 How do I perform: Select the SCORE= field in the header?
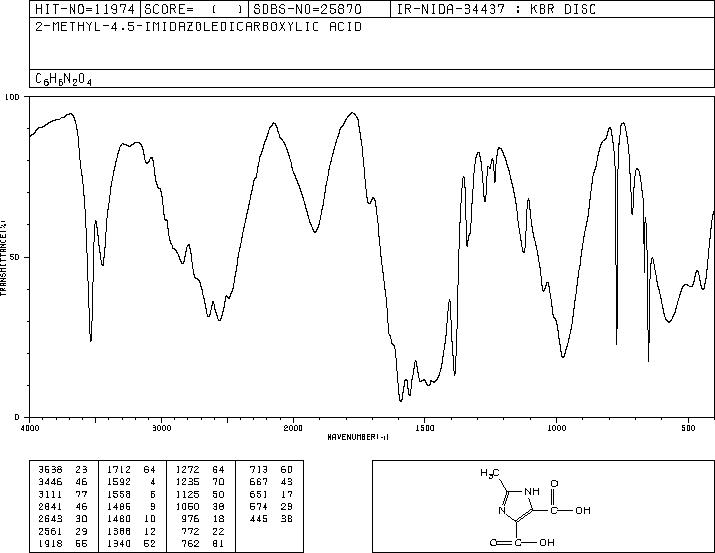[x=194, y=9]
